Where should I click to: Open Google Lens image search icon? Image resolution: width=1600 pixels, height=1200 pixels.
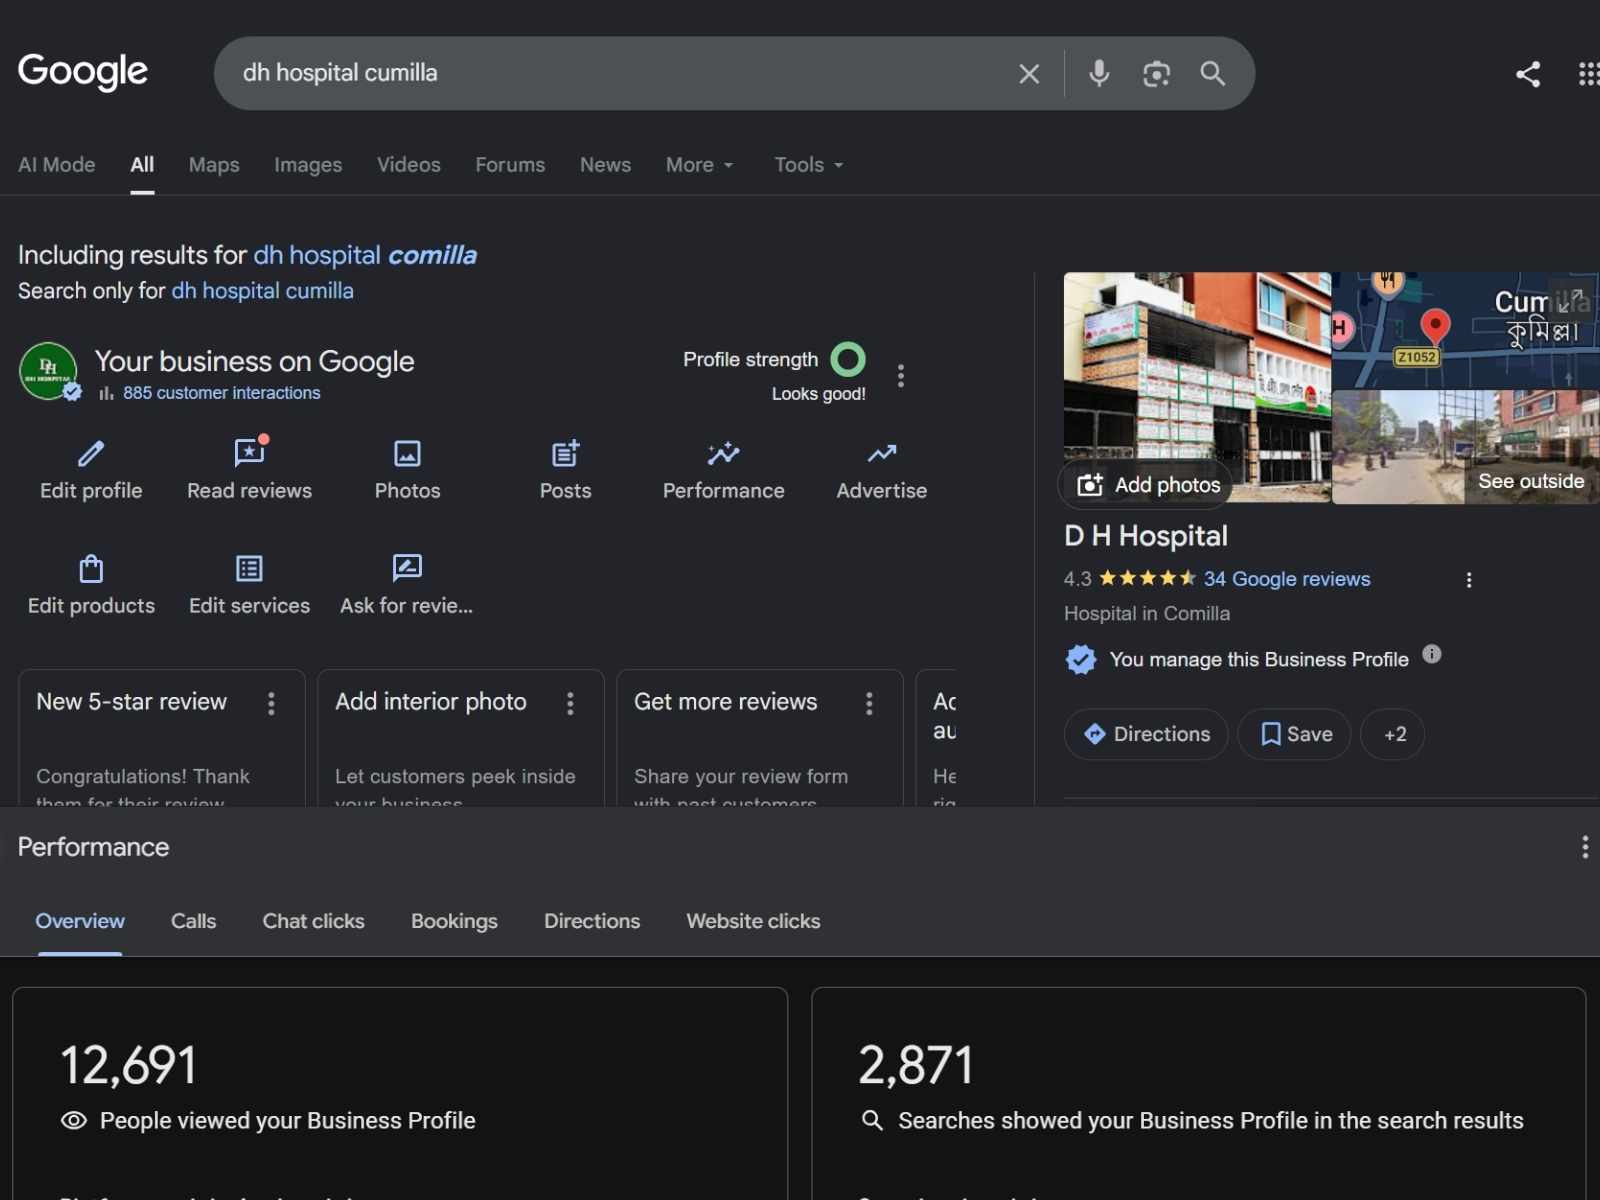tap(1156, 73)
